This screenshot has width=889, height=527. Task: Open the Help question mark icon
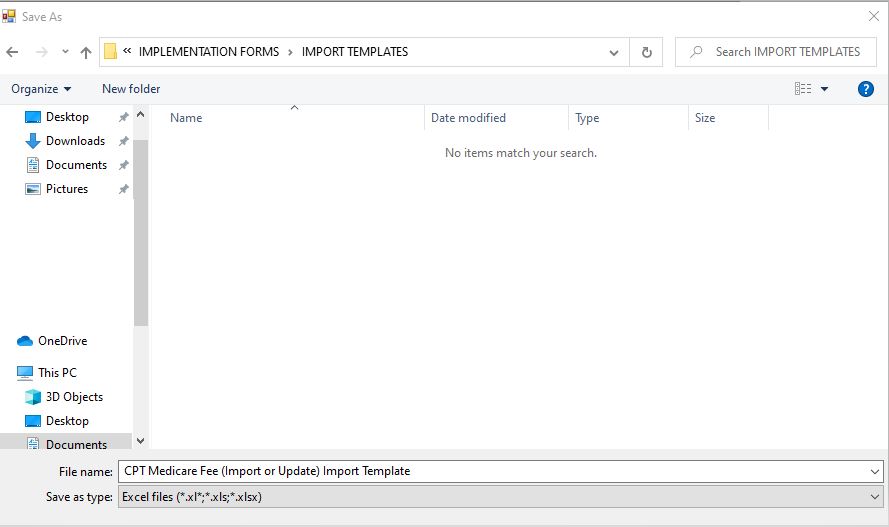(866, 89)
